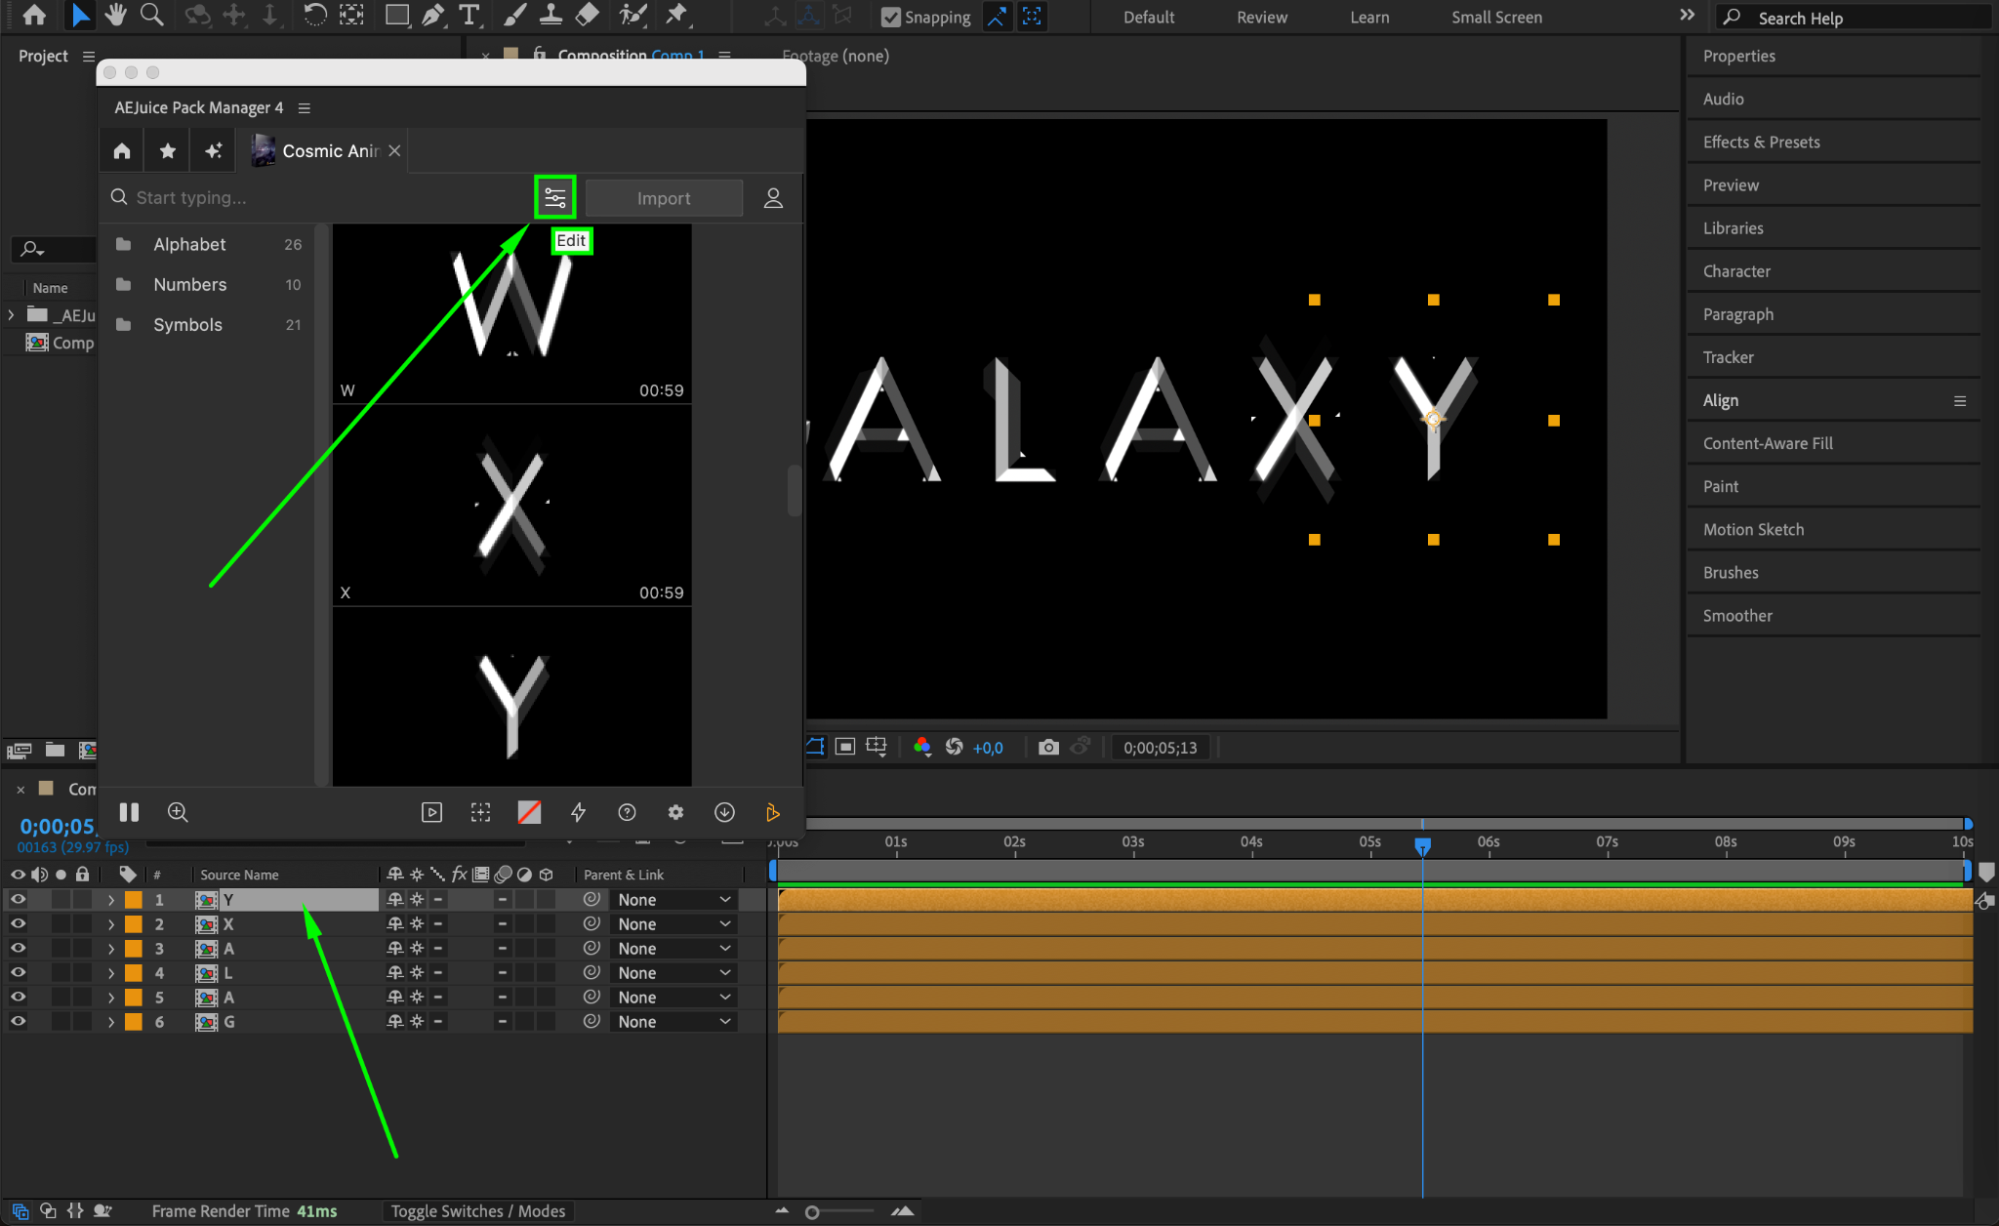Select the Hand tool in toolbar

[x=116, y=15]
